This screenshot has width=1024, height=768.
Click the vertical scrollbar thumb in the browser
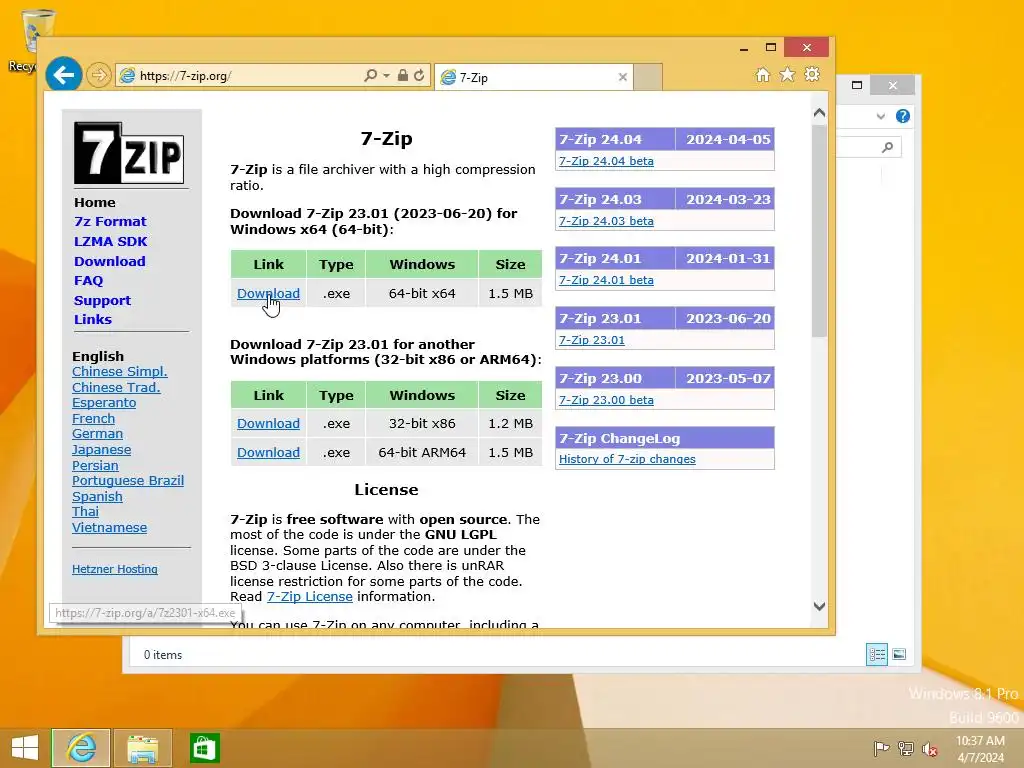click(819, 231)
